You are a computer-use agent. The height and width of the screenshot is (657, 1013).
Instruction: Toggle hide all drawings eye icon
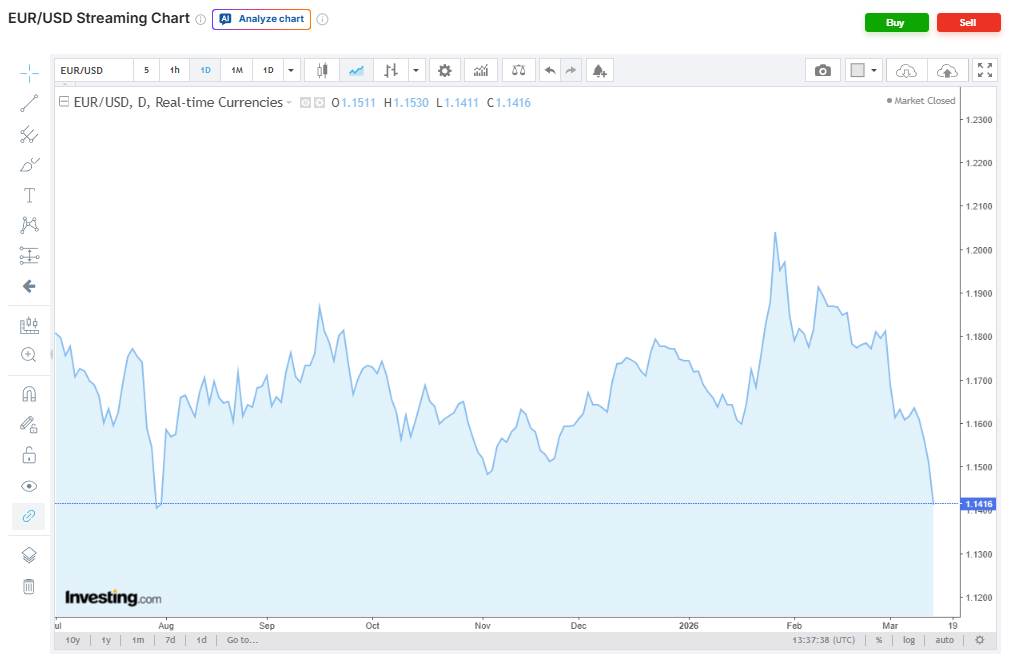[29, 486]
